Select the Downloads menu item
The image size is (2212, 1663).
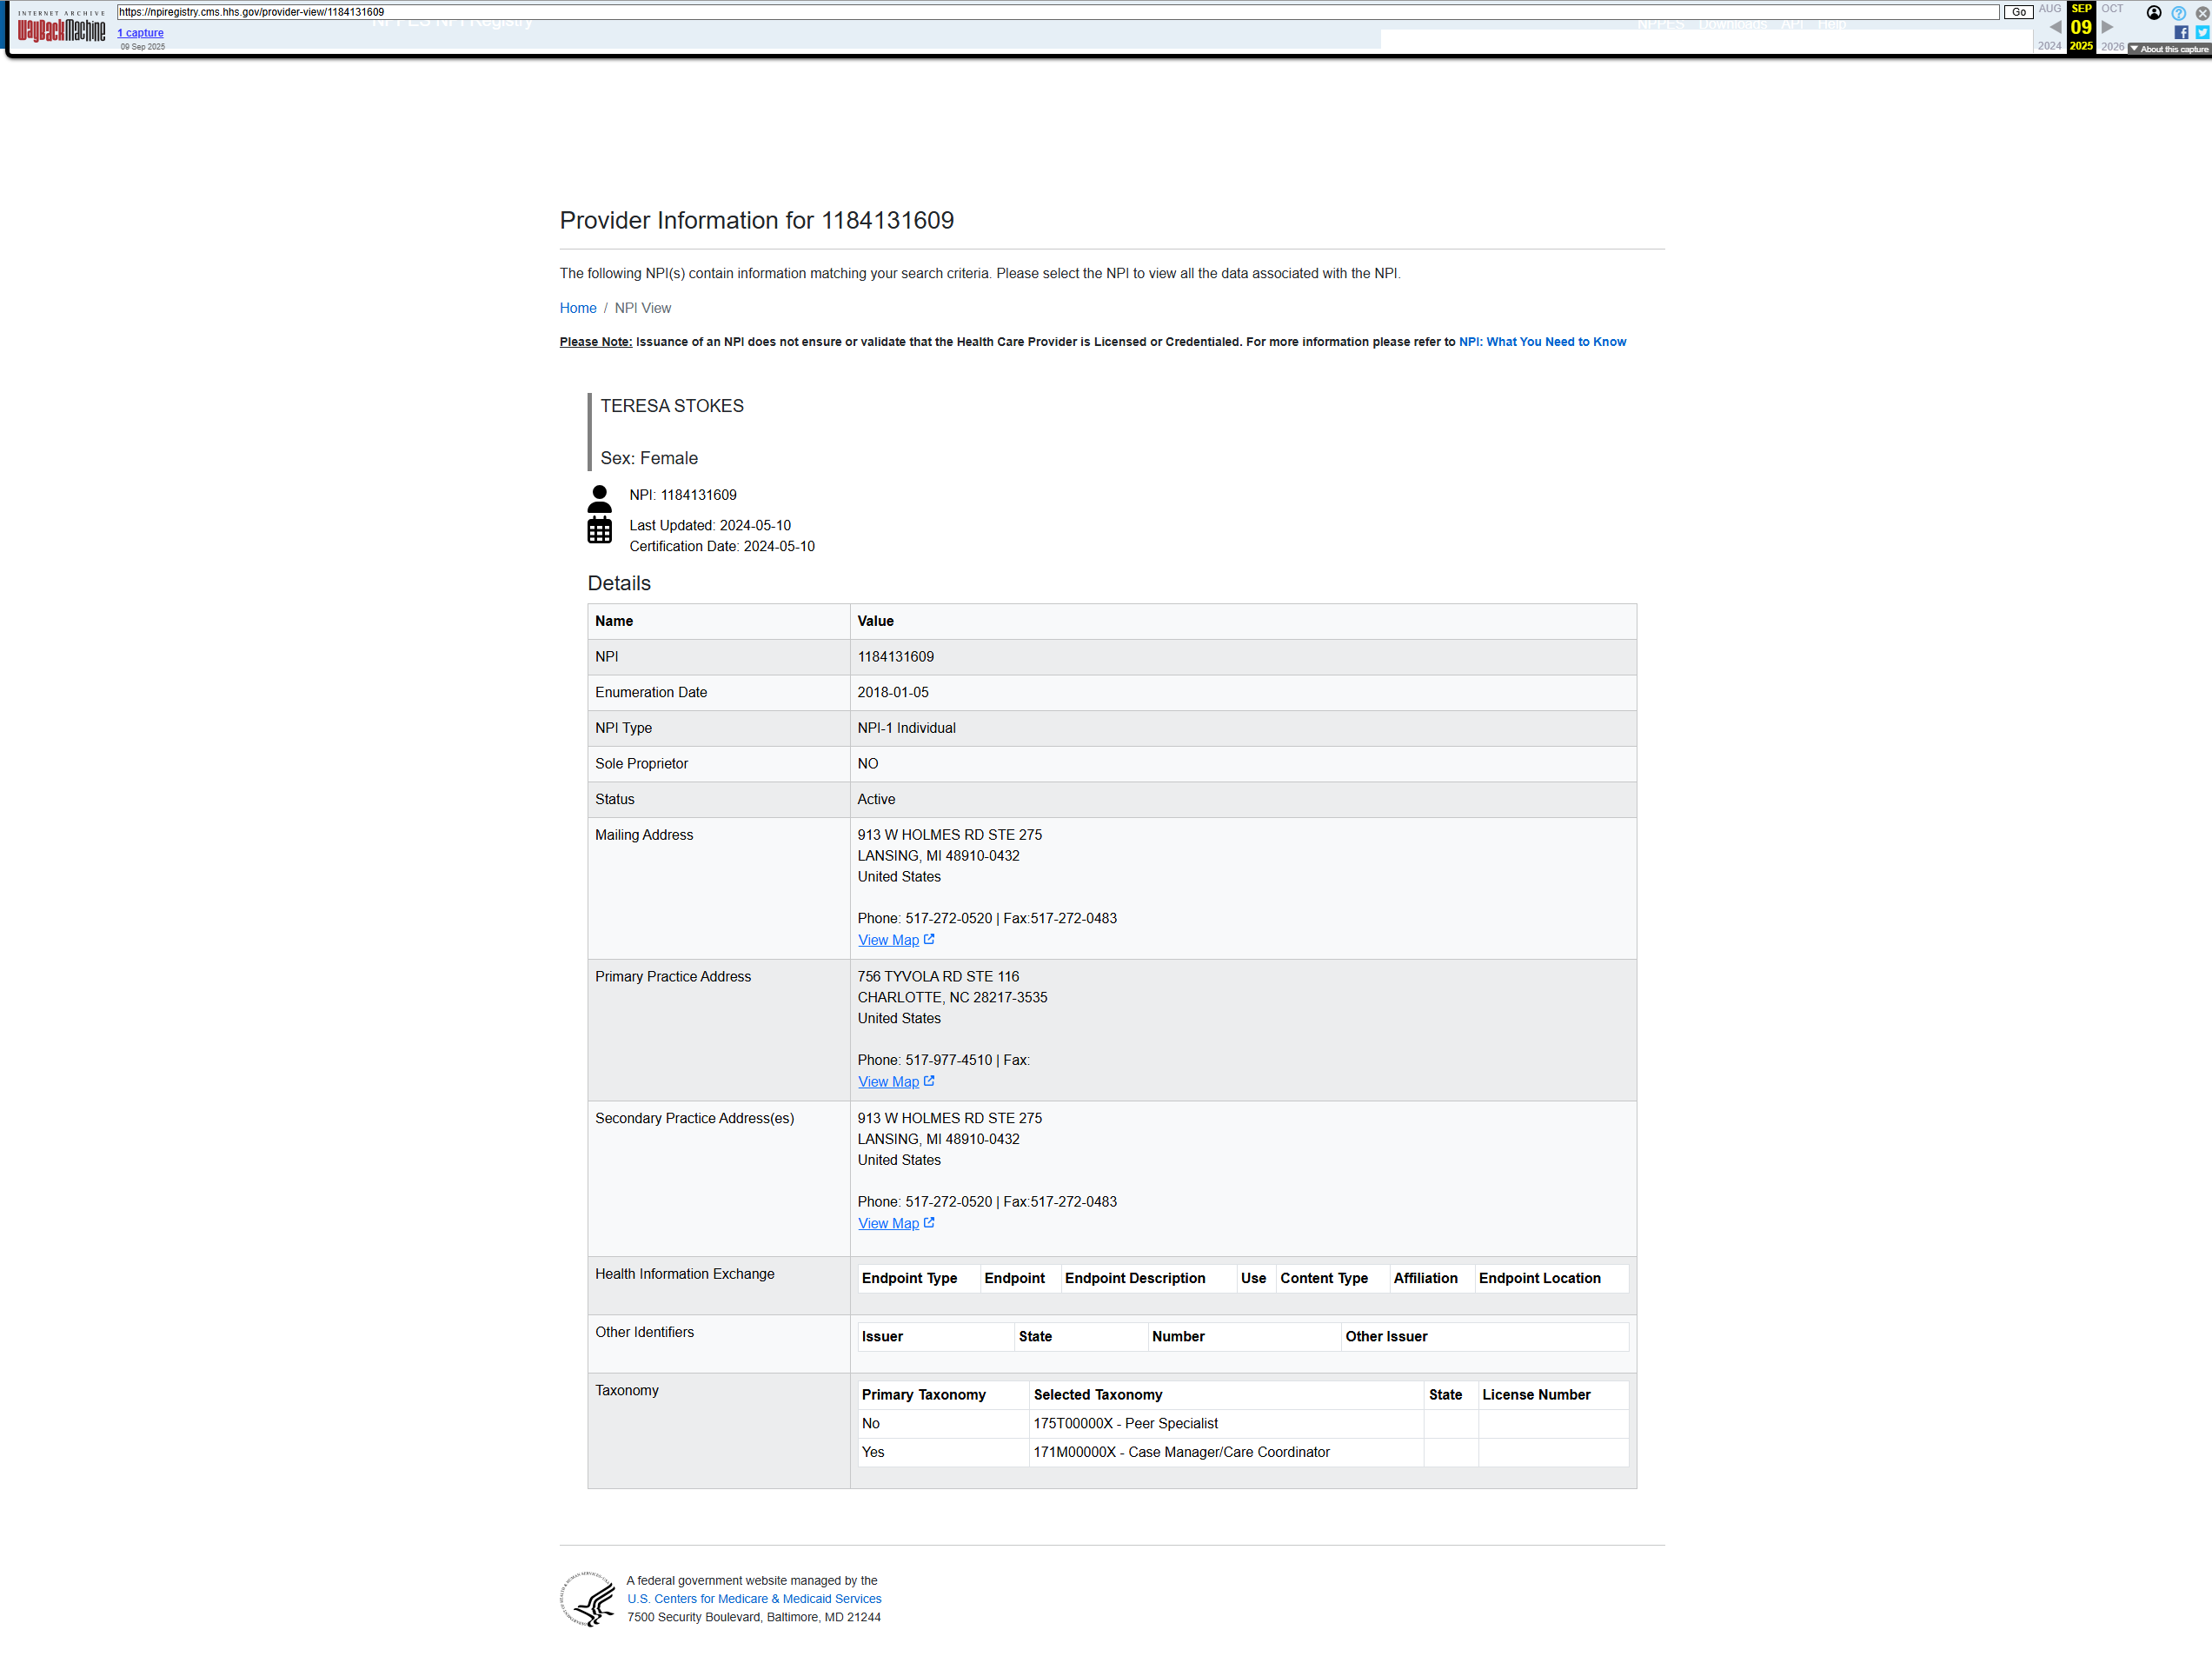coord(1732,24)
